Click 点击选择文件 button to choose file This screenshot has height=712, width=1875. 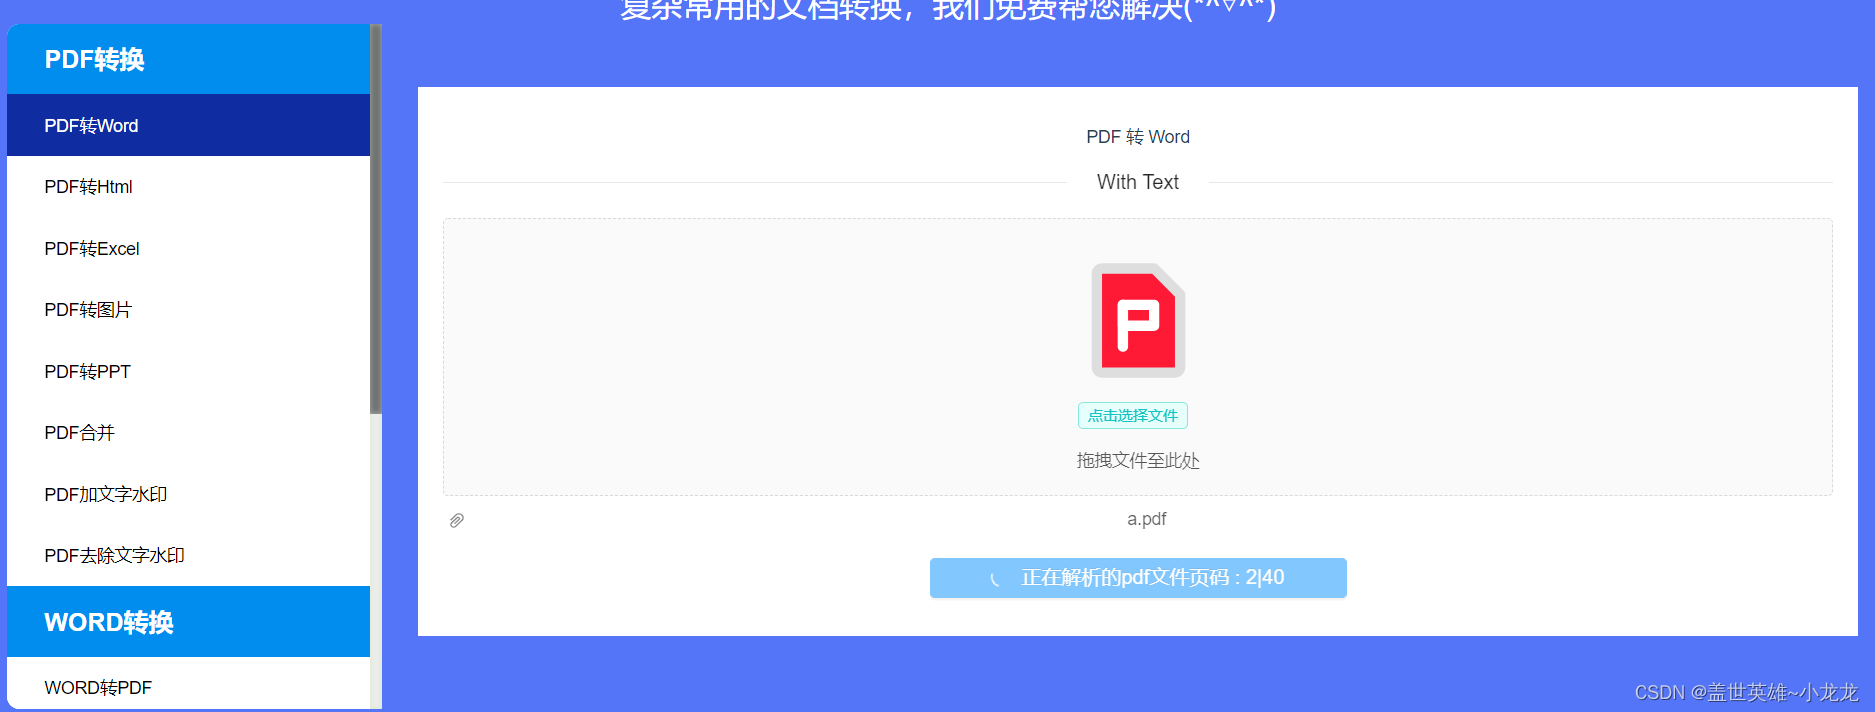[1133, 415]
